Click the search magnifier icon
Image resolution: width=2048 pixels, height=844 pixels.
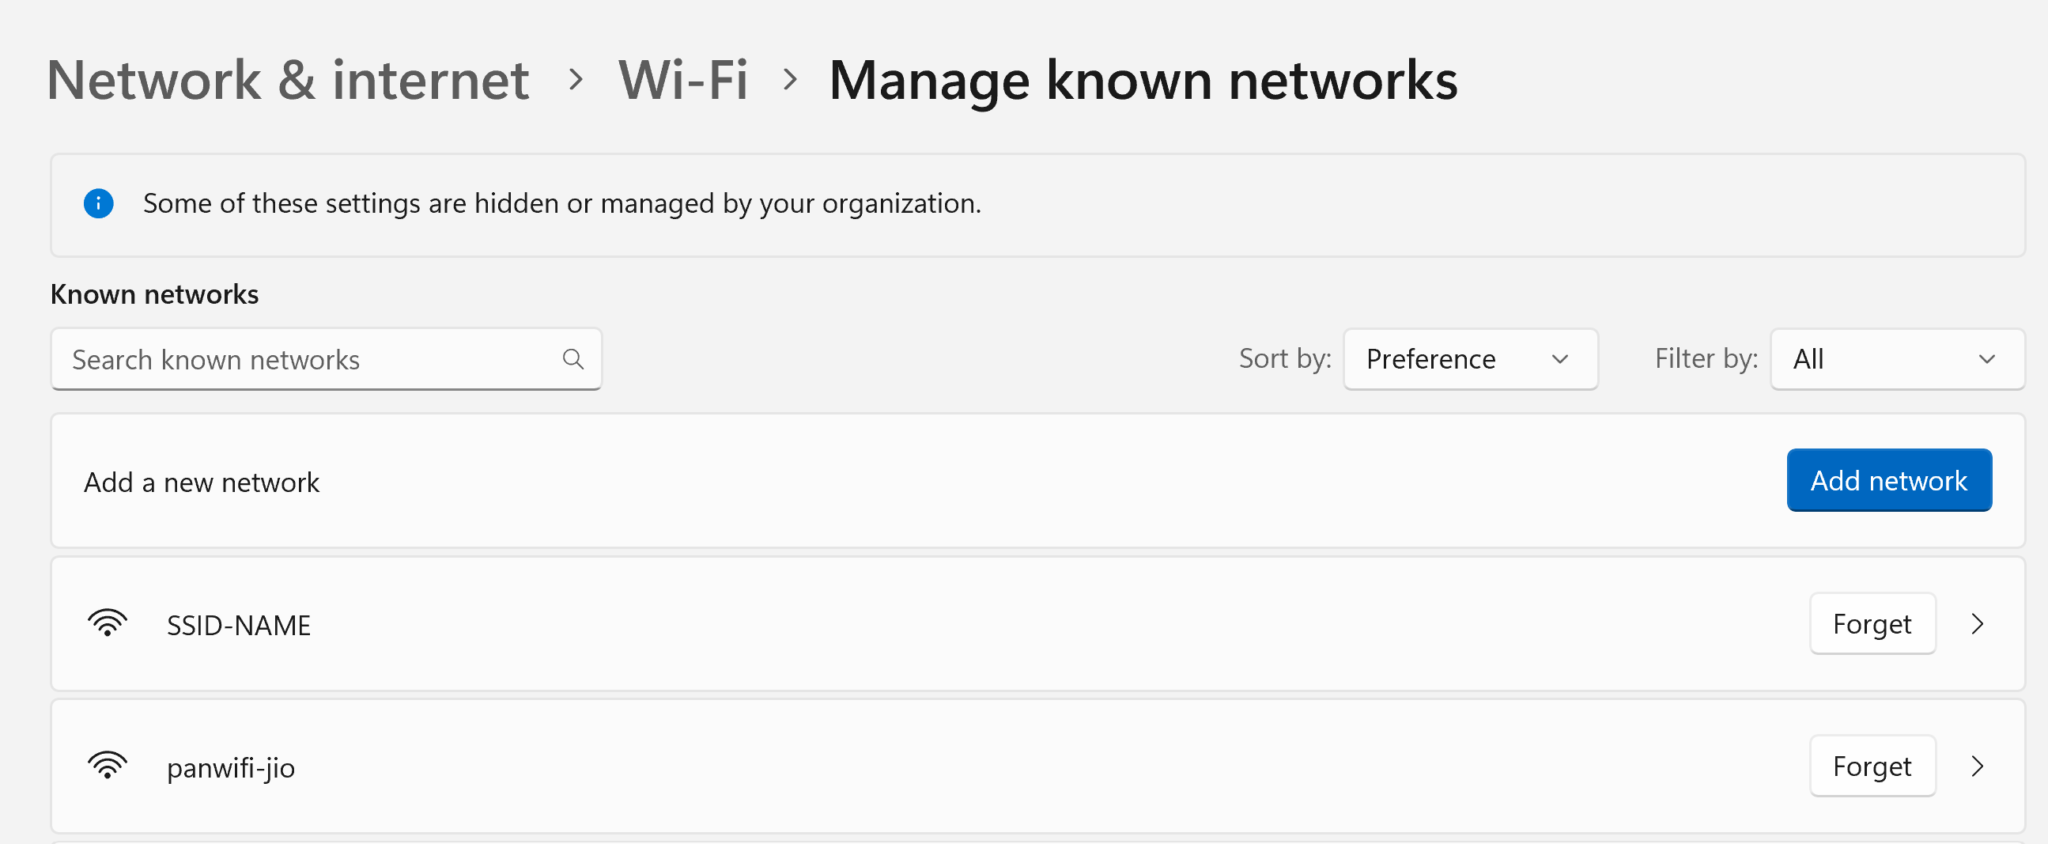point(573,359)
